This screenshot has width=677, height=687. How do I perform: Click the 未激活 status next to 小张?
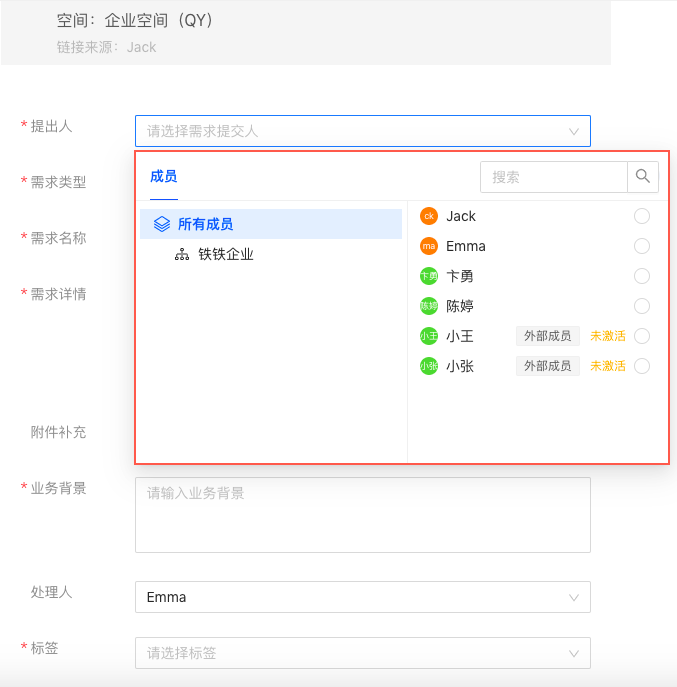click(x=608, y=366)
